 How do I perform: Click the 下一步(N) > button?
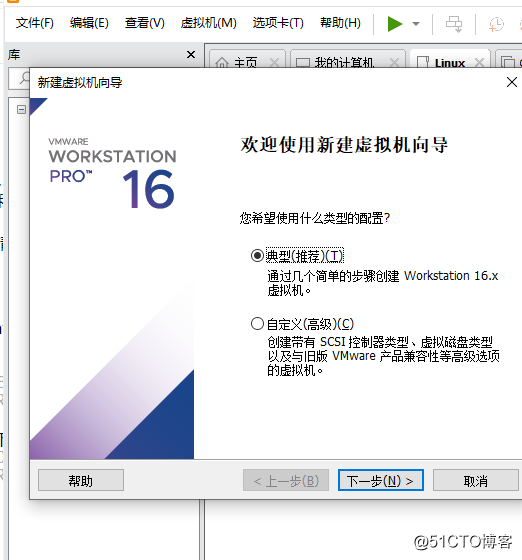[x=381, y=480]
